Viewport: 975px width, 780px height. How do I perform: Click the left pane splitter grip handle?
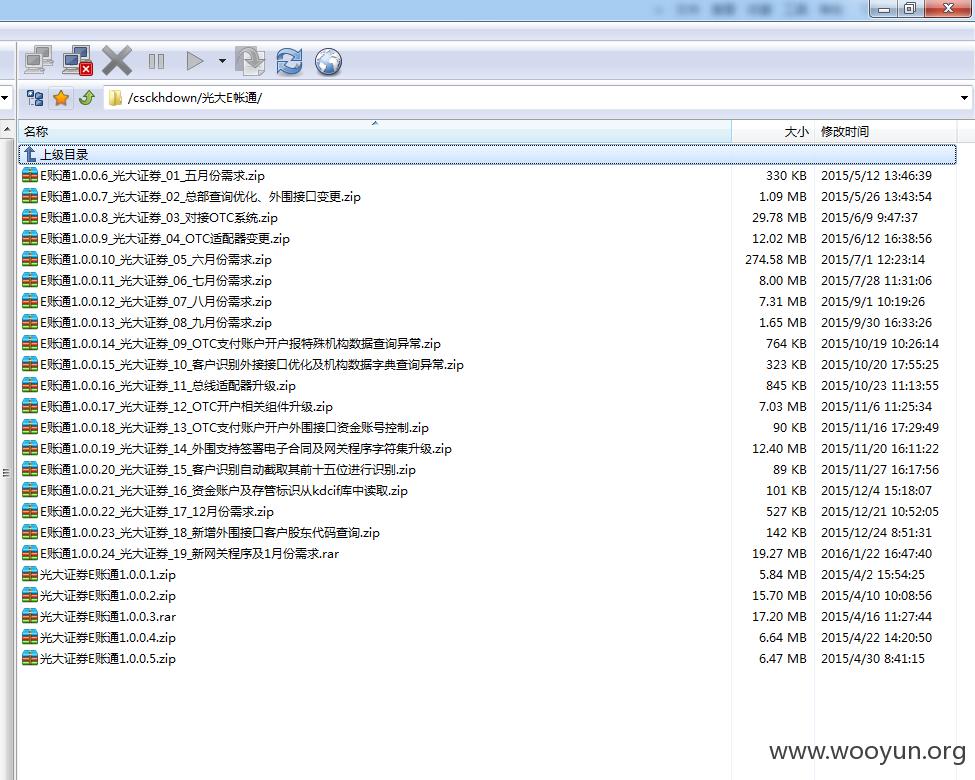pyautogui.click(x=6, y=473)
